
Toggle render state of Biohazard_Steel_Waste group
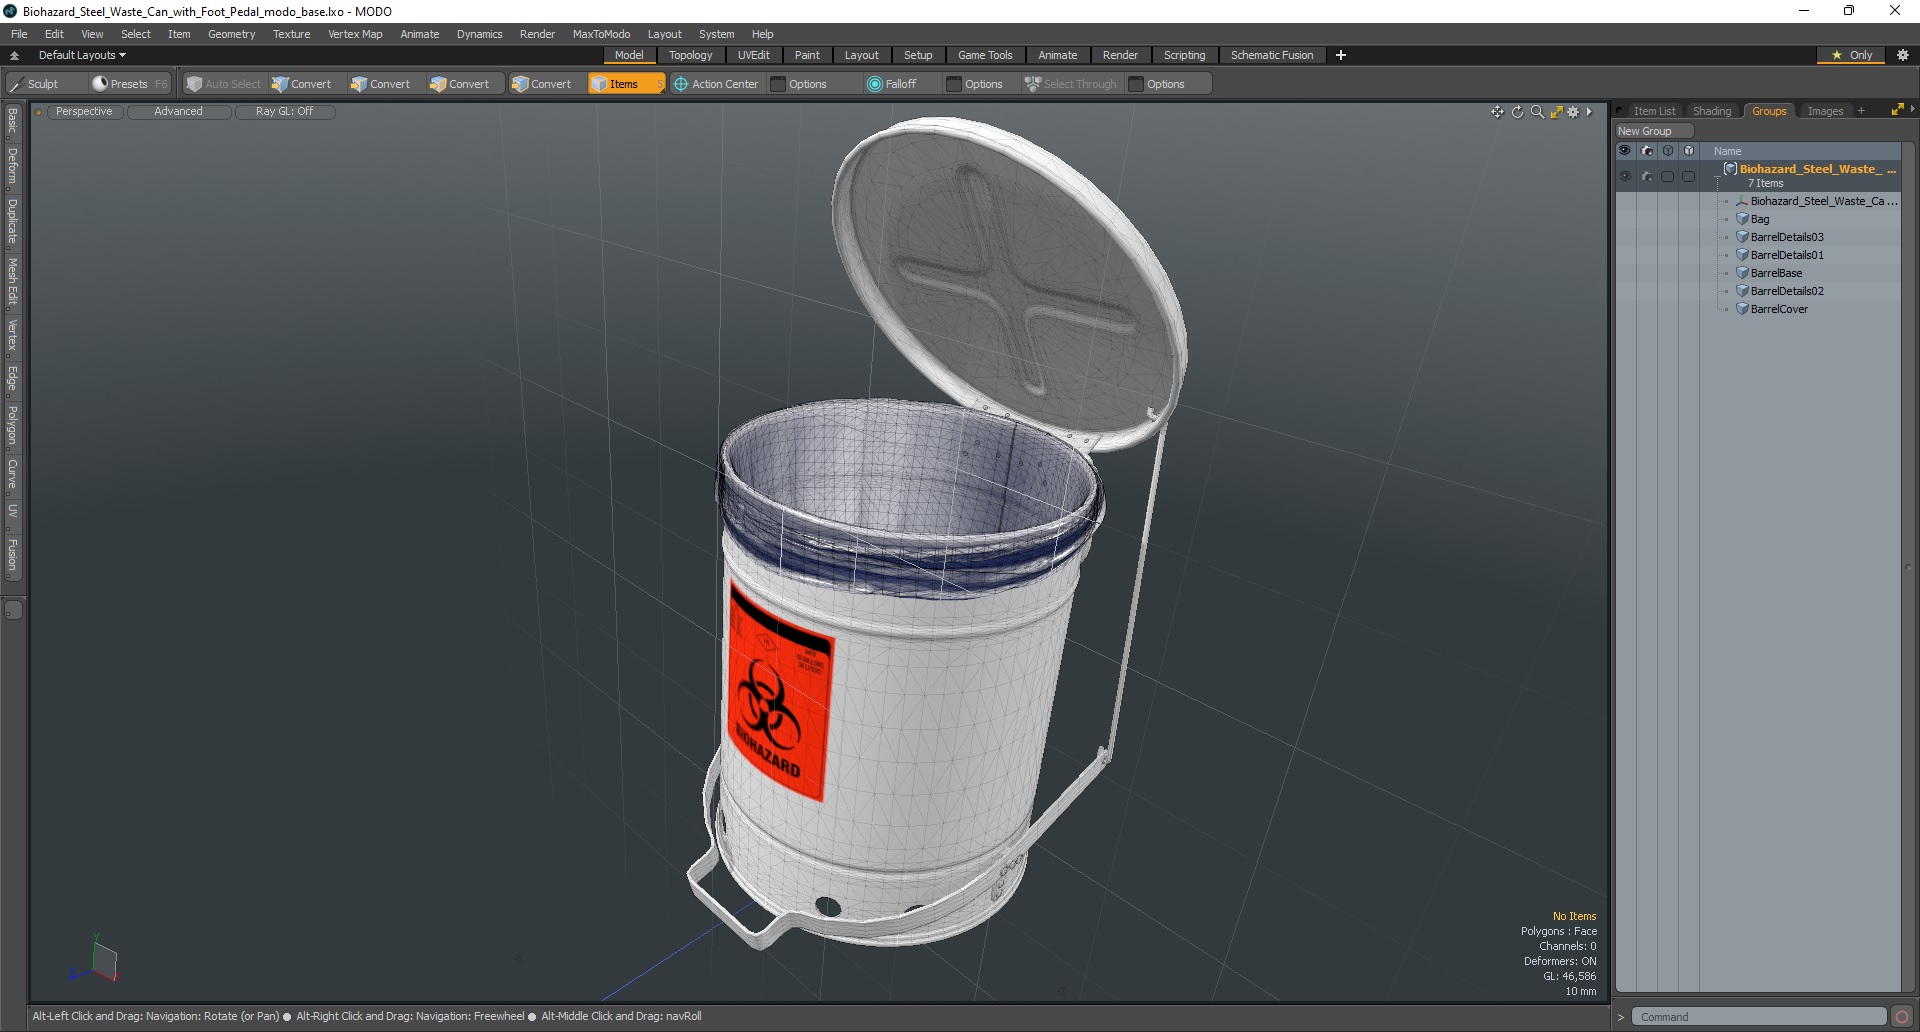click(x=1647, y=176)
